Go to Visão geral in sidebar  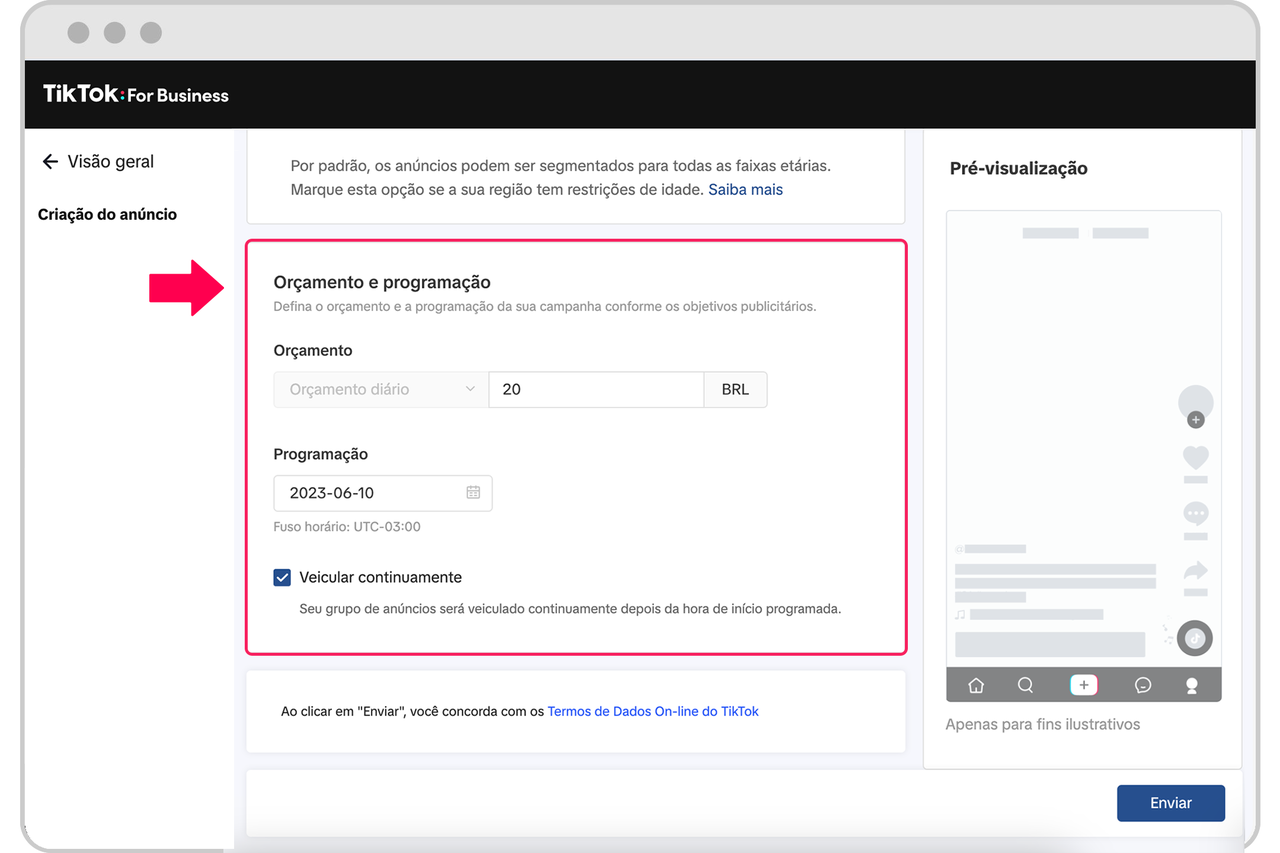pyautogui.click(x=110, y=162)
